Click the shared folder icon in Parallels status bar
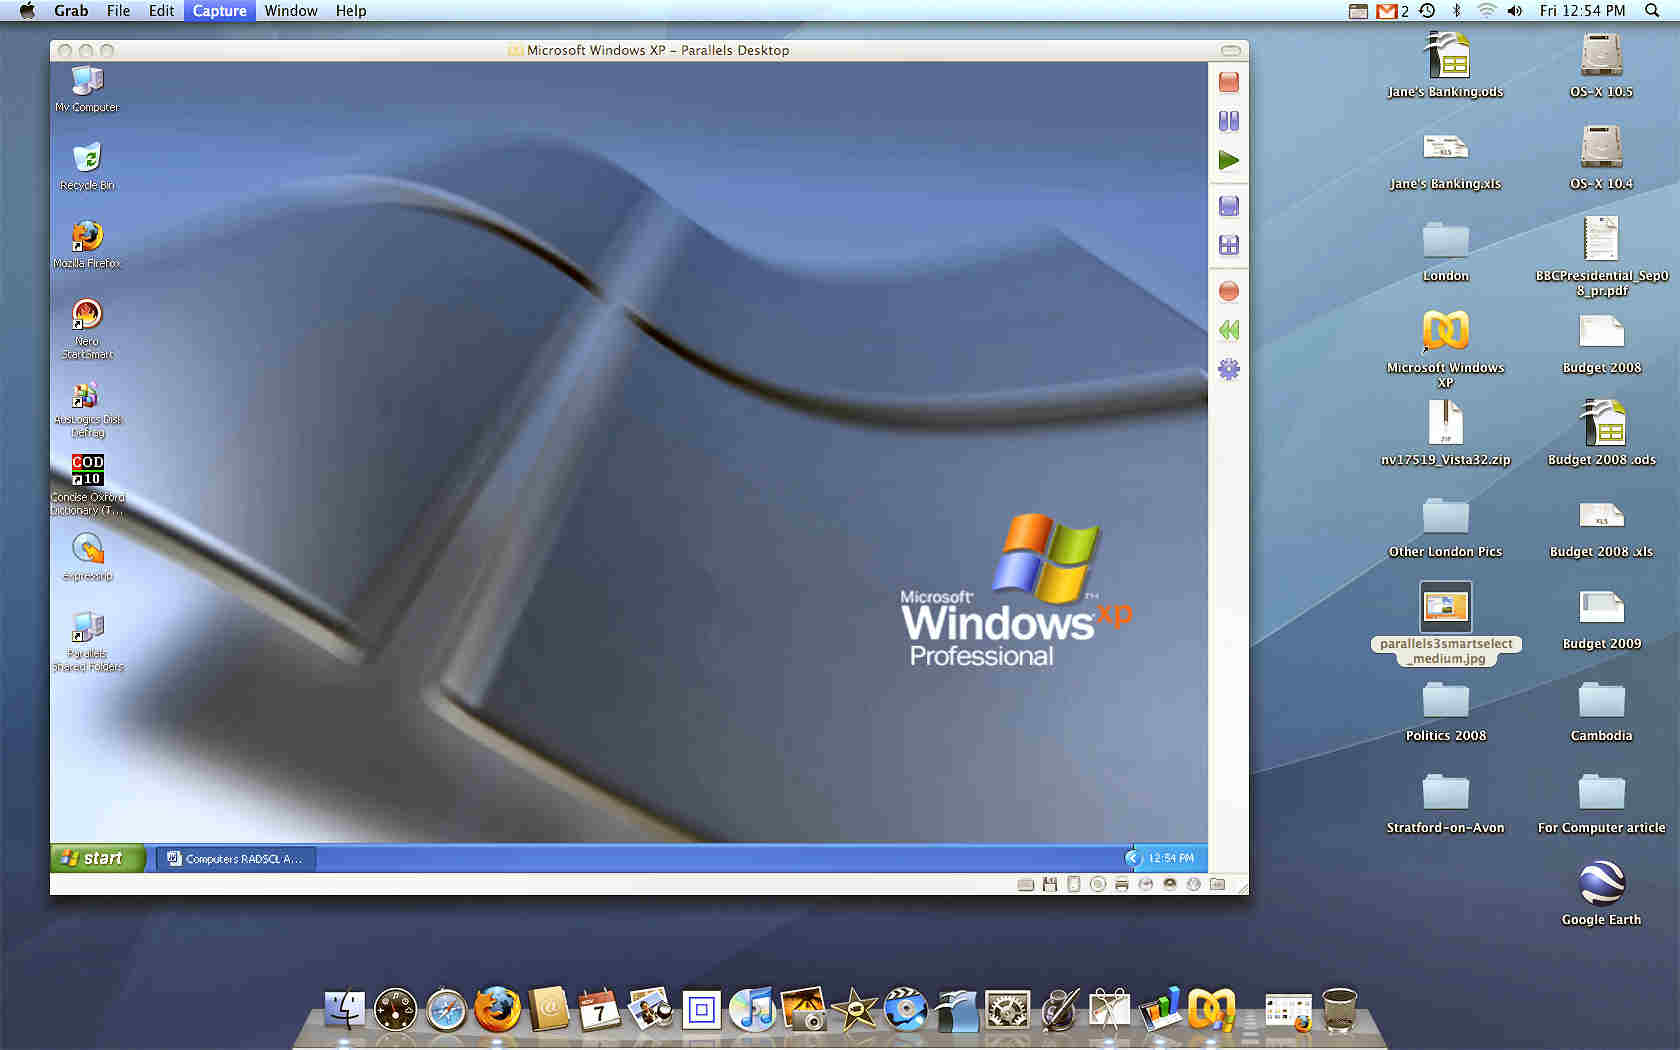The image size is (1680, 1050). click(1217, 884)
